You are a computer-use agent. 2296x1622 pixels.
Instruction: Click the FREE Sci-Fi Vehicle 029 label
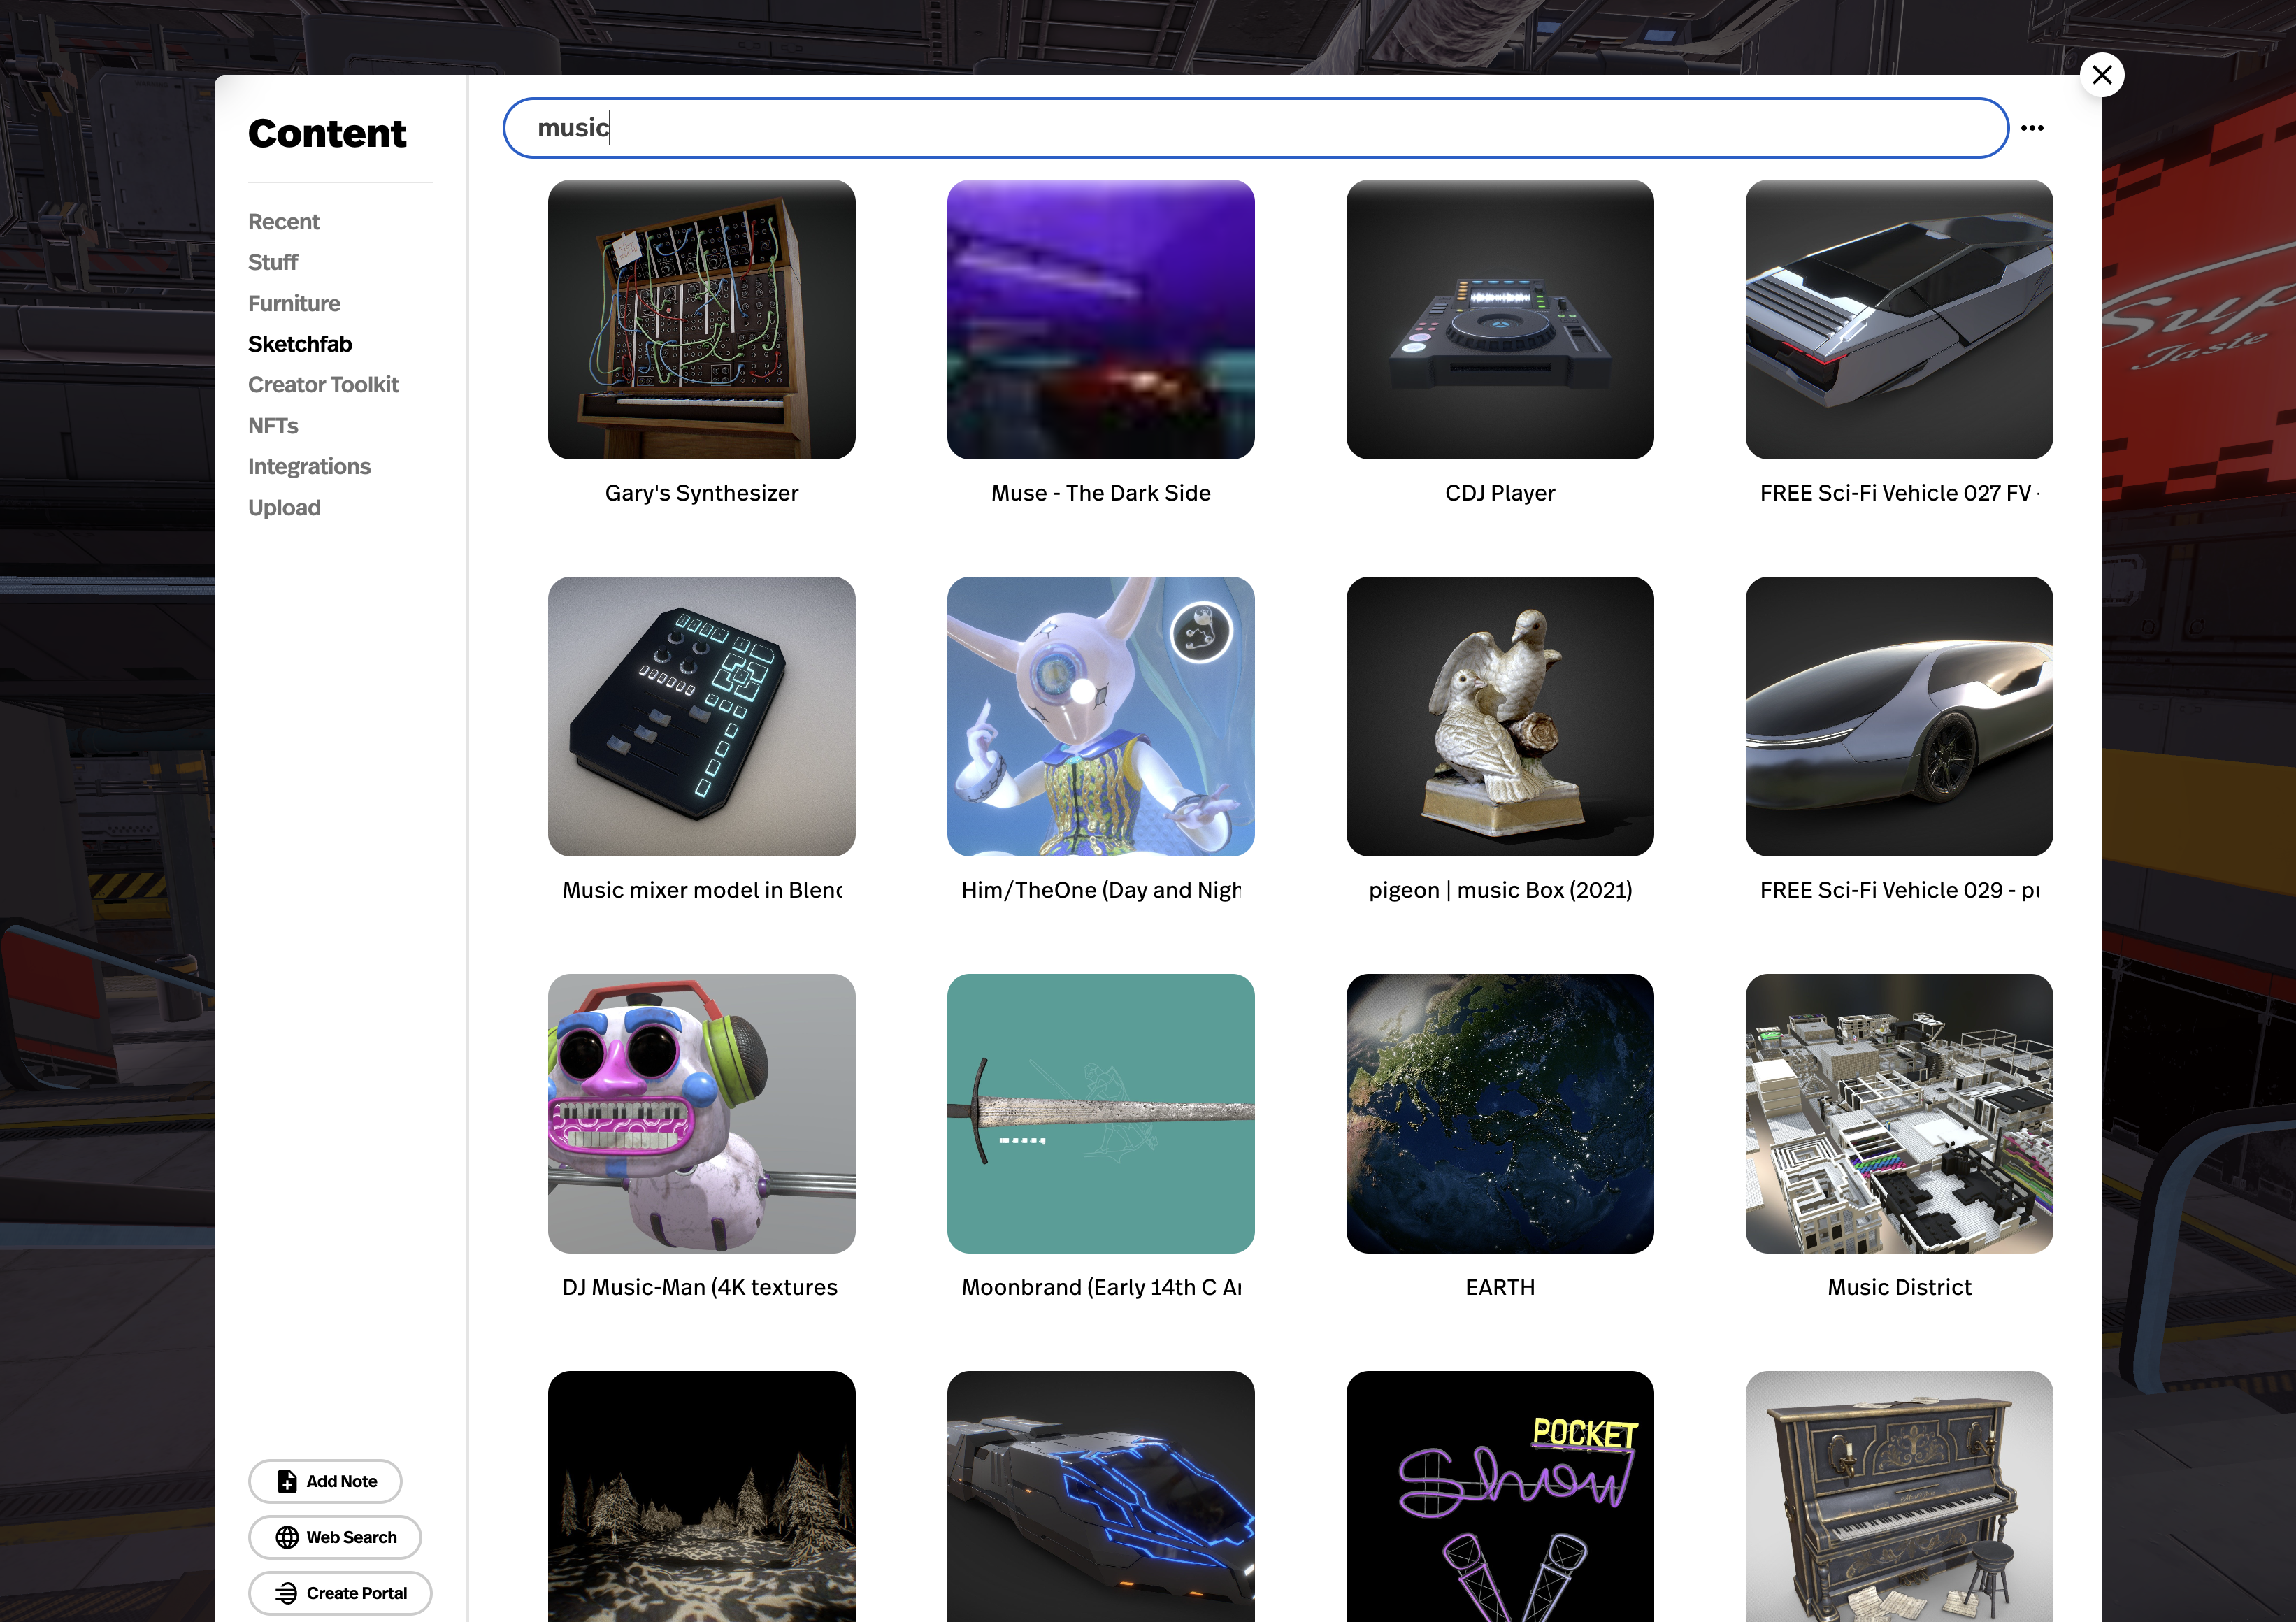[1899, 890]
